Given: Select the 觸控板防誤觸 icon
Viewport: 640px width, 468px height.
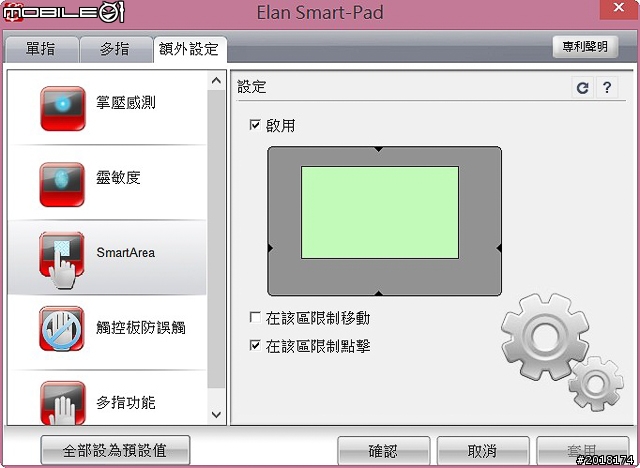Looking at the screenshot, I should tap(62, 329).
